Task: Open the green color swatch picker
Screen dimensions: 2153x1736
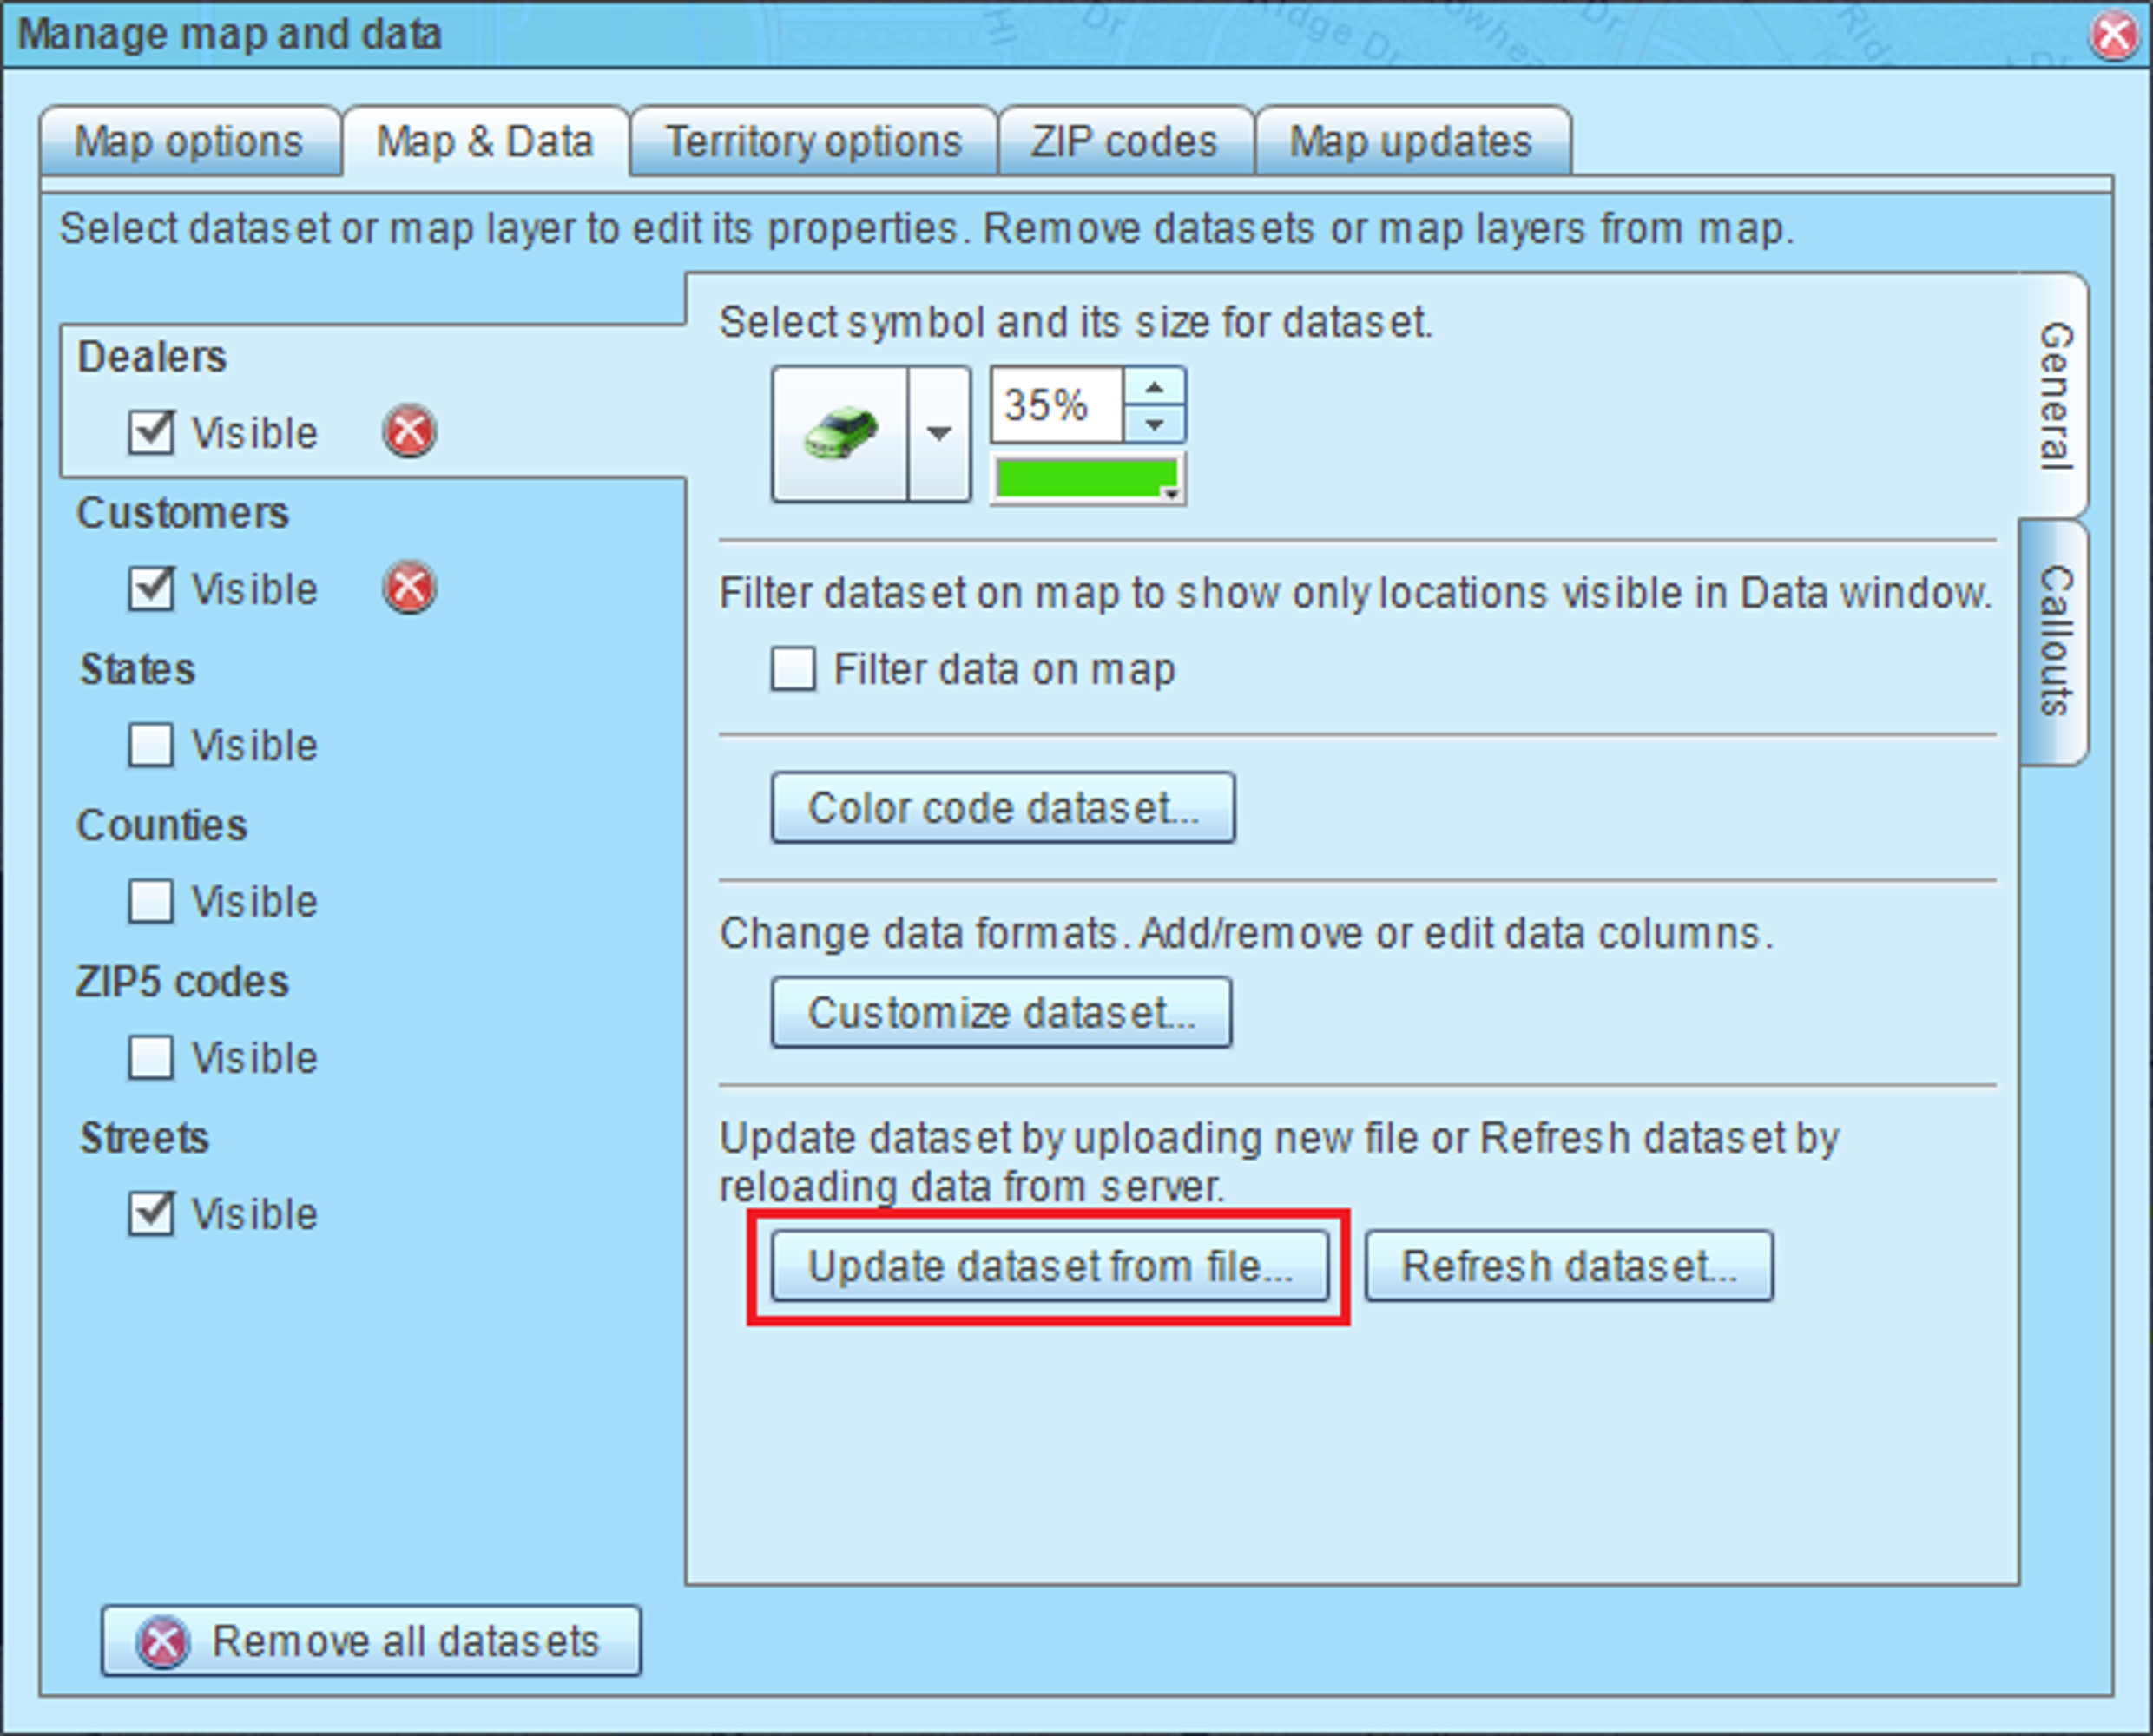Action: click(x=1088, y=479)
